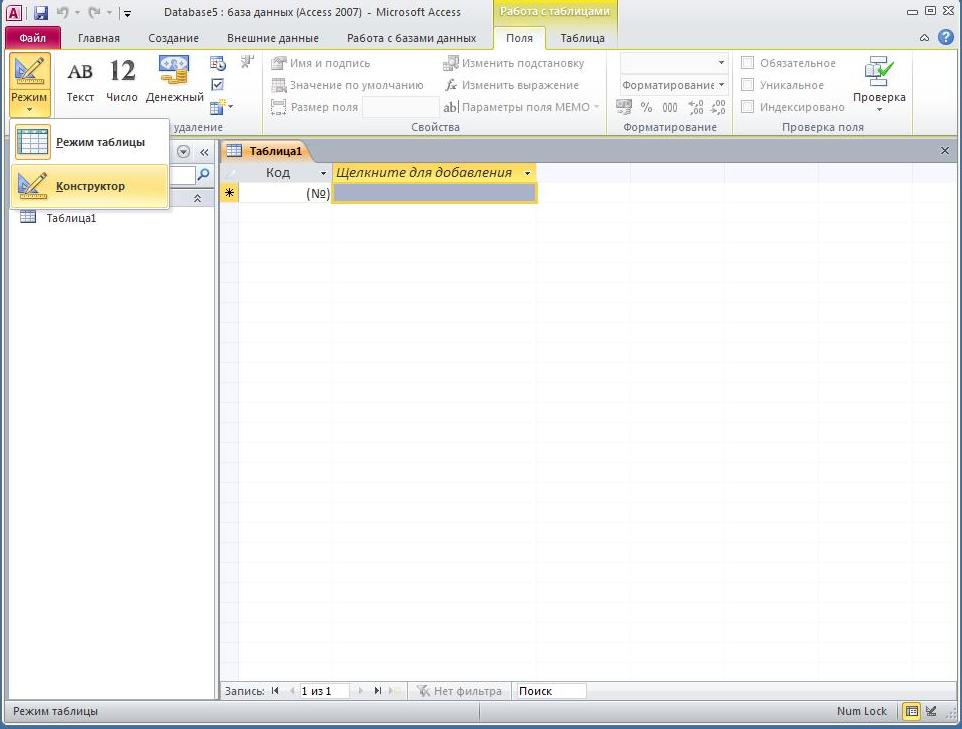Click Щелкните для добавления column header
This screenshot has width=962, height=729.
click(x=434, y=172)
